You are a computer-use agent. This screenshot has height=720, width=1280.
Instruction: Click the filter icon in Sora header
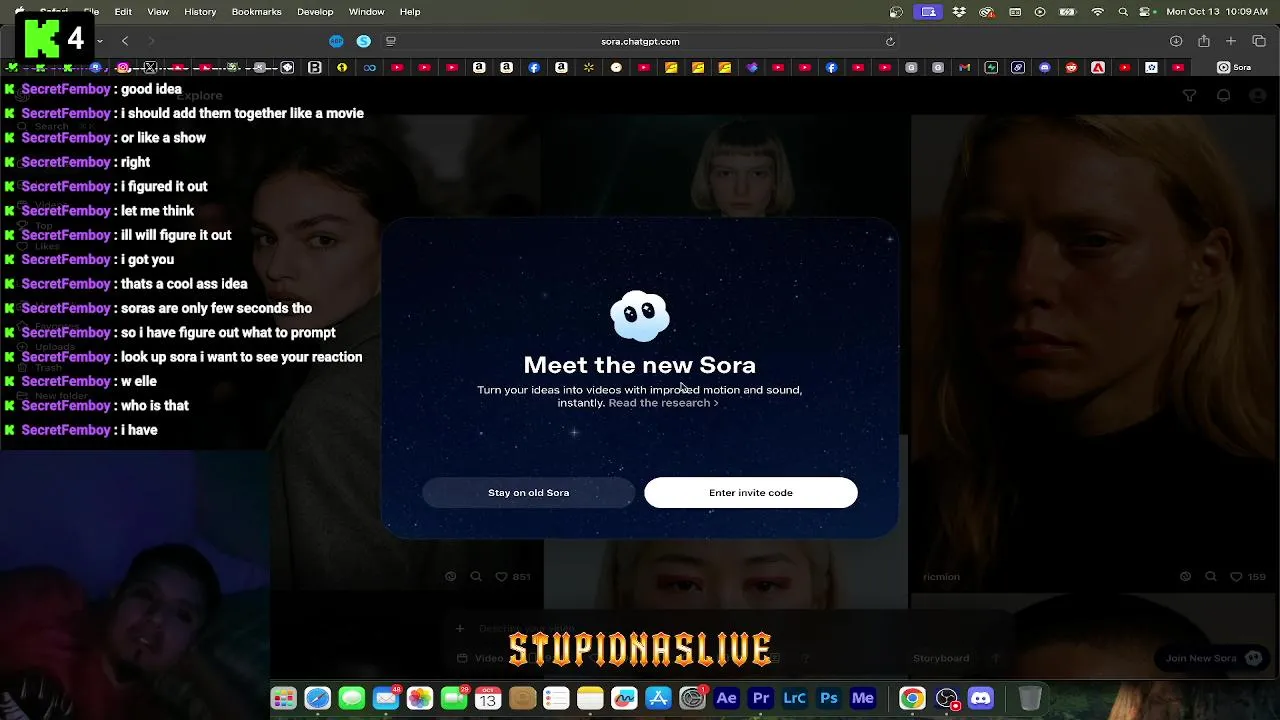(1189, 96)
